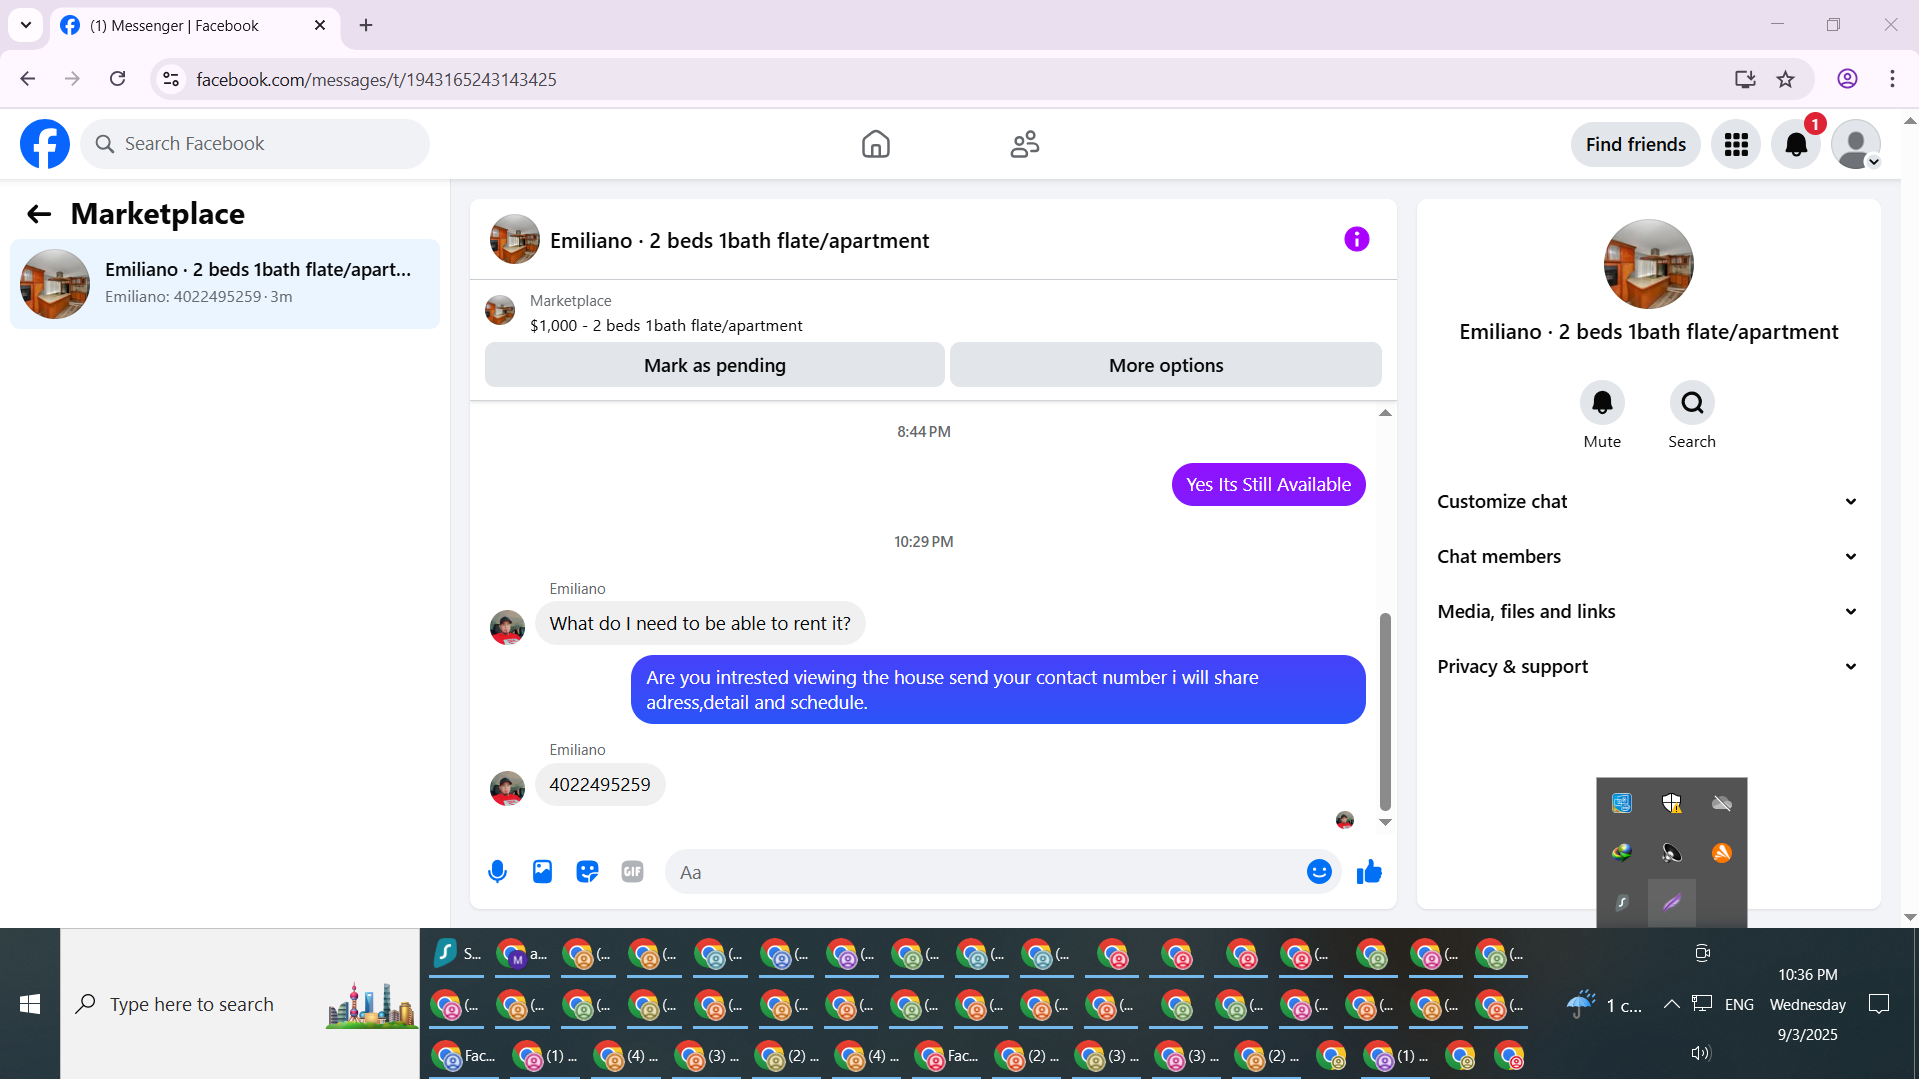Click the Windows taskbar search box
This screenshot has height=1079, width=1919.
(240, 1004)
